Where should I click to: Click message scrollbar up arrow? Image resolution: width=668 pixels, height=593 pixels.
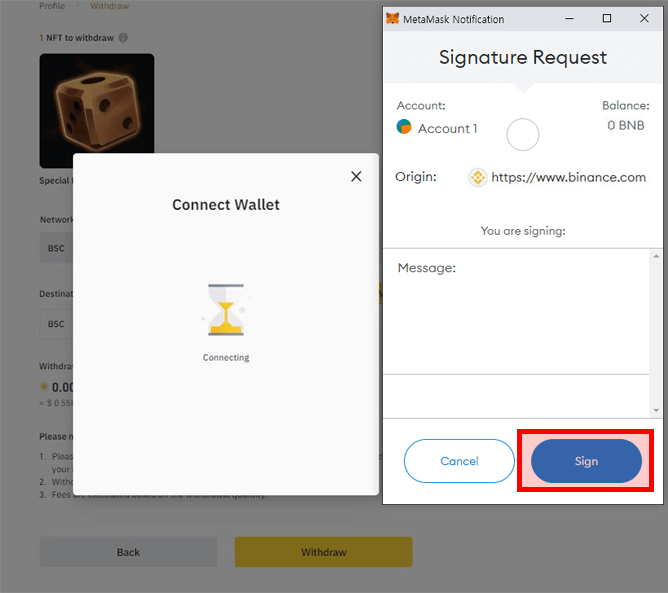pos(656,256)
